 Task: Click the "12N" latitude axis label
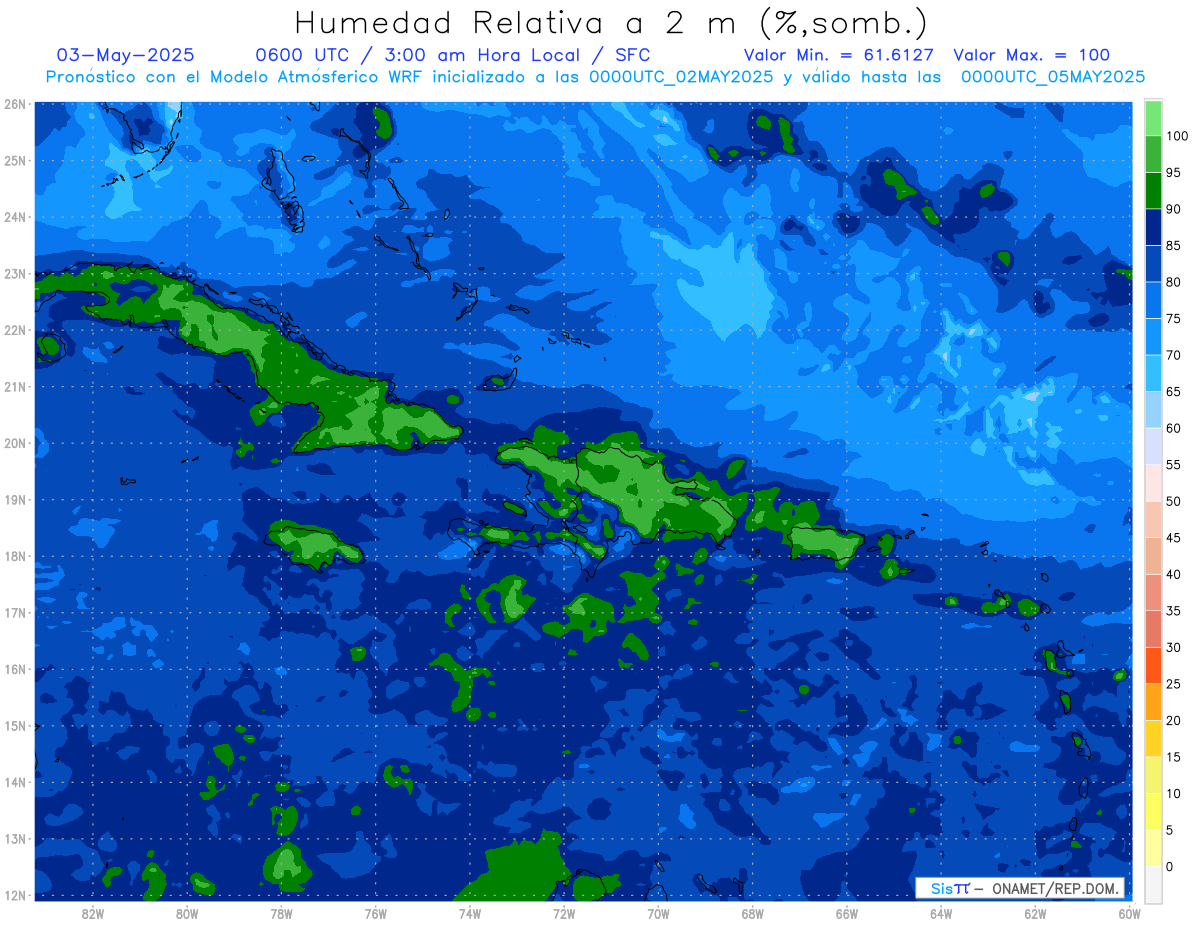(14, 895)
